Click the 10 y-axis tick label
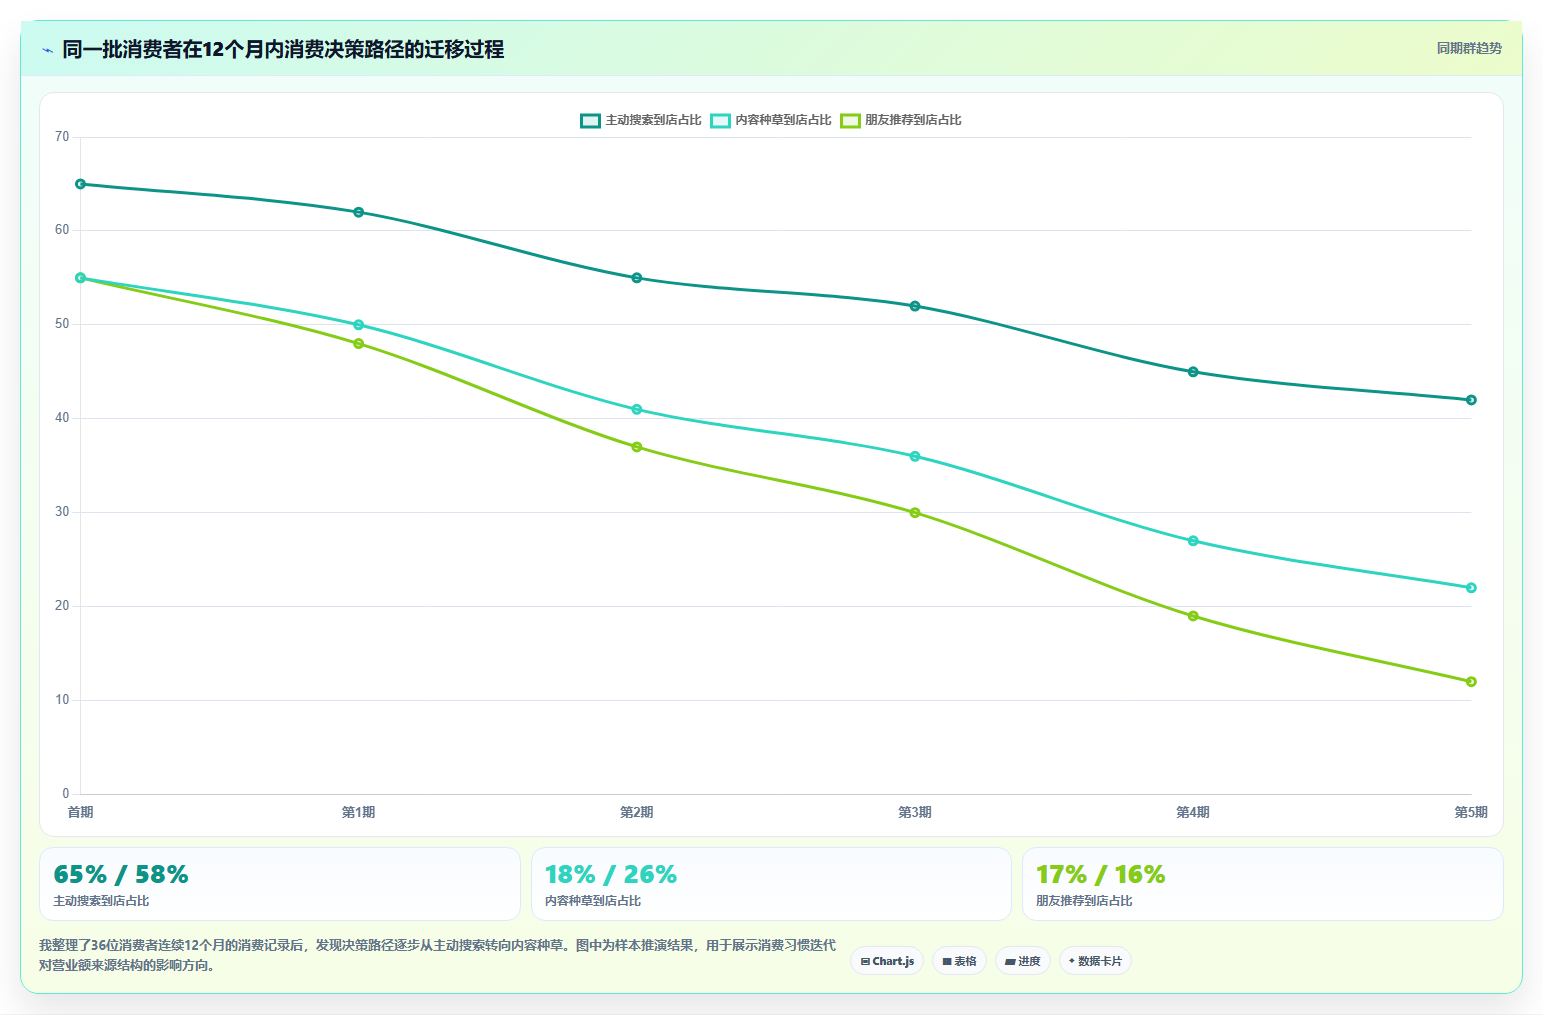Image resolution: width=1543 pixels, height=1015 pixels. pyautogui.click(x=62, y=700)
